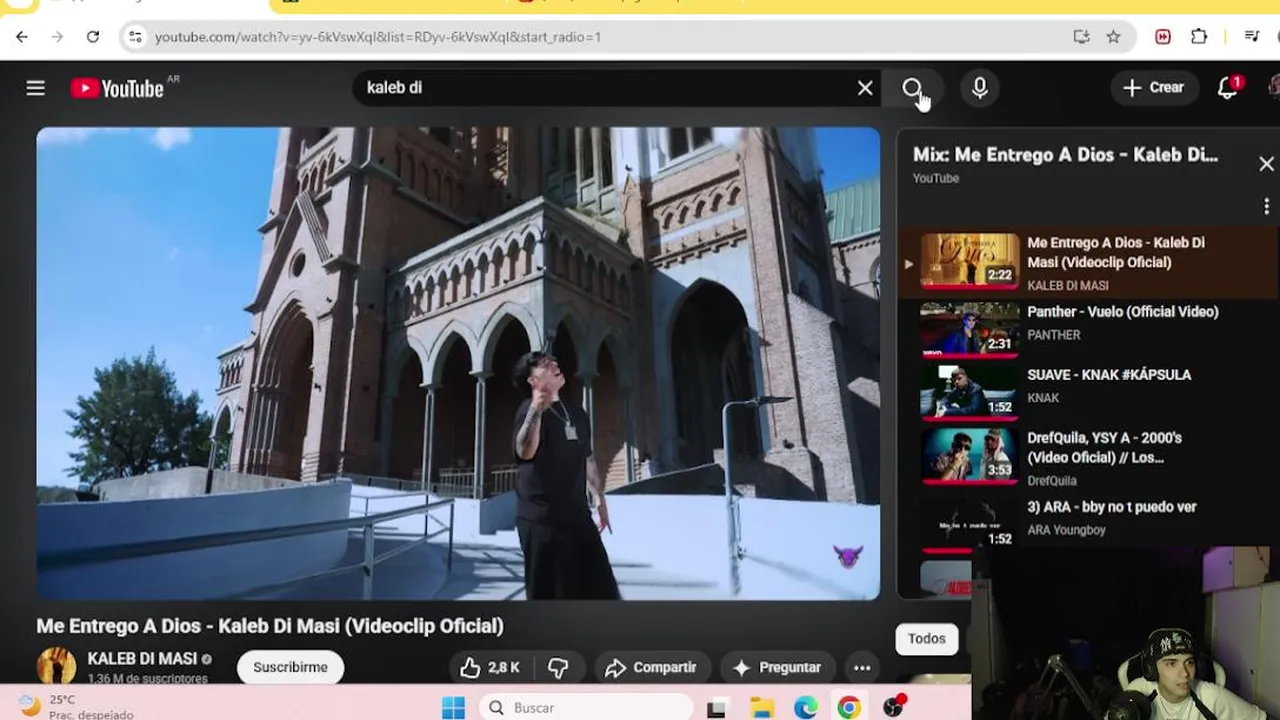Click the magnifier search button
Image resolution: width=1280 pixels, height=720 pixels.
(x=912, y=88)
